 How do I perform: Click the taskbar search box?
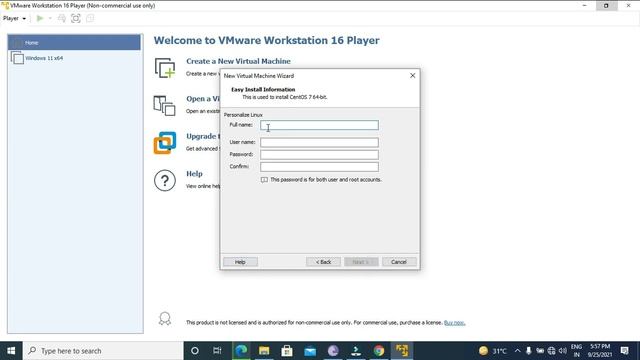click(x=103, y=351)
